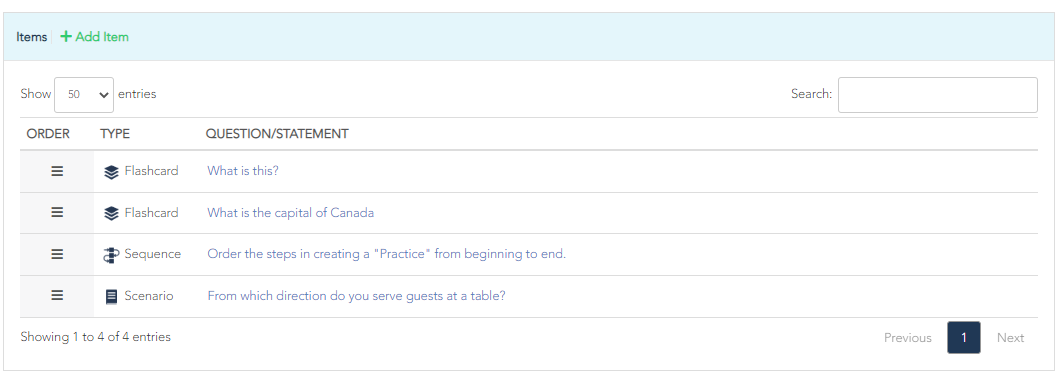Screen dimensions: 1058x371
Task: Open the Order the steps sequence question
Action: click(387, 254)
